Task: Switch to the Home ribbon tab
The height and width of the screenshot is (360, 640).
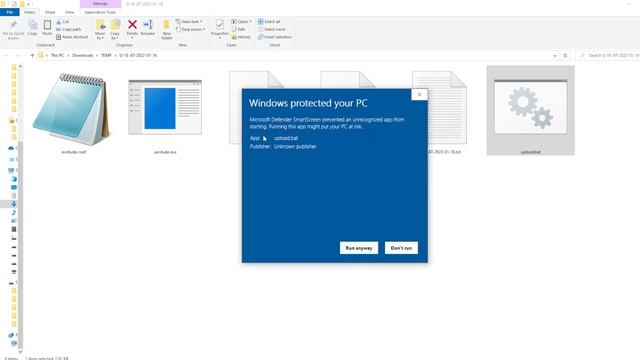Action: pyautogui.click(x=29, y=12)
